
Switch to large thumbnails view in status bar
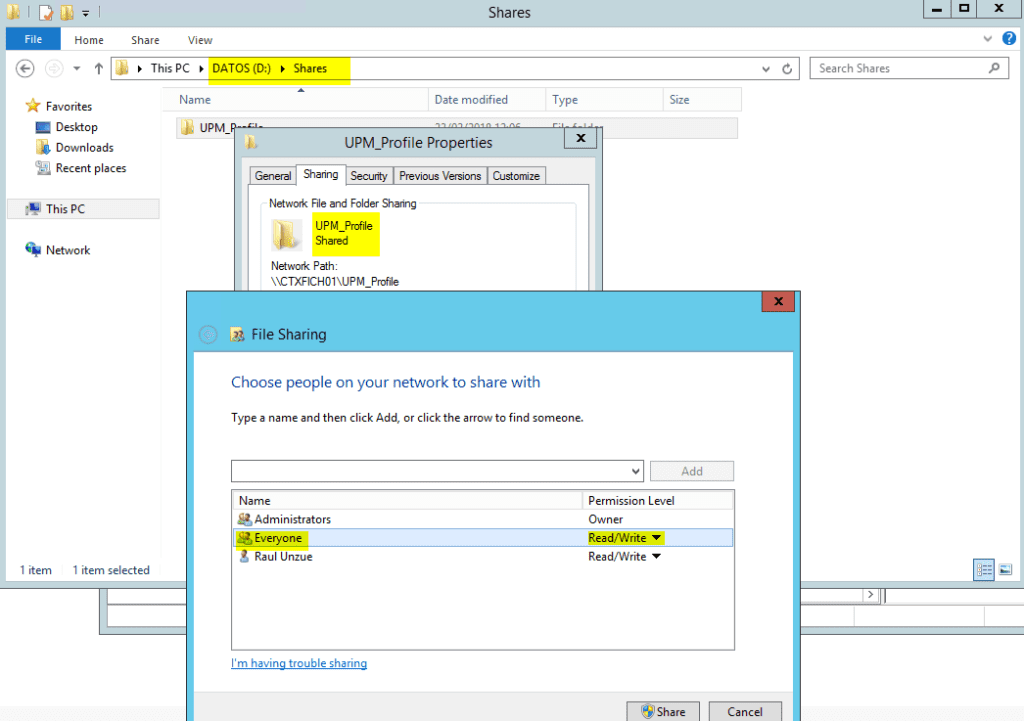(1005, 570)
